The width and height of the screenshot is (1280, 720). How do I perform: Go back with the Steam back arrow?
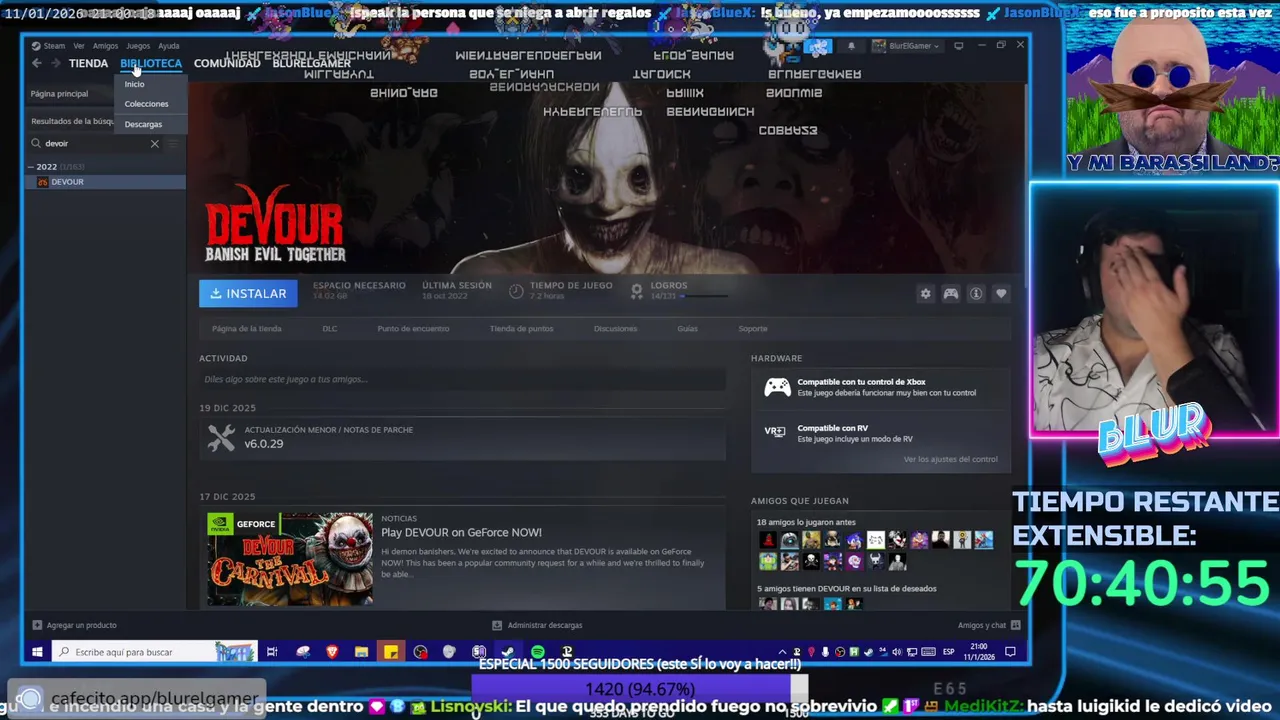click(37, 63)
